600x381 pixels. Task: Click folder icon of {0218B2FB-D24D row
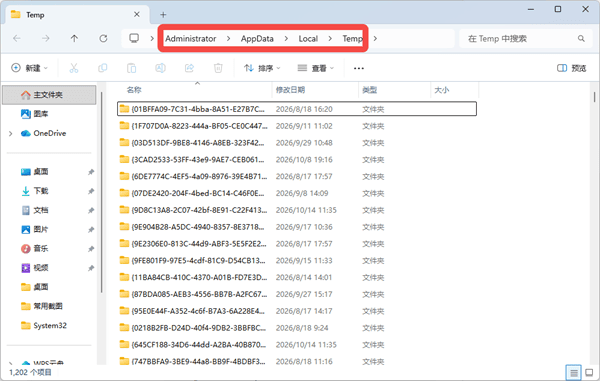point(124,327)
